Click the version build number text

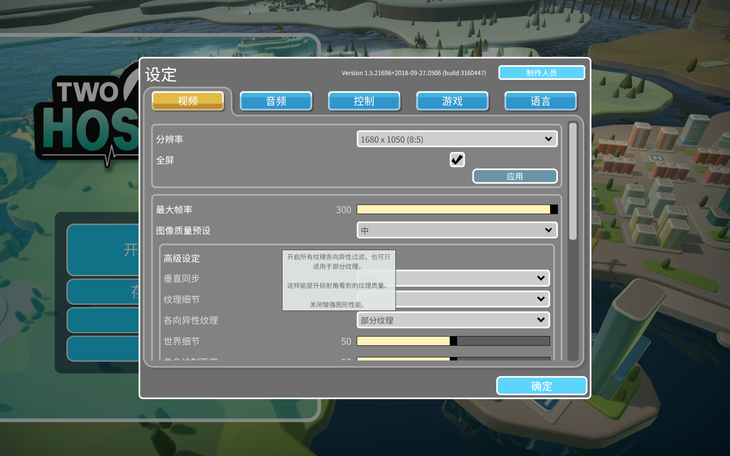(414, 73)
